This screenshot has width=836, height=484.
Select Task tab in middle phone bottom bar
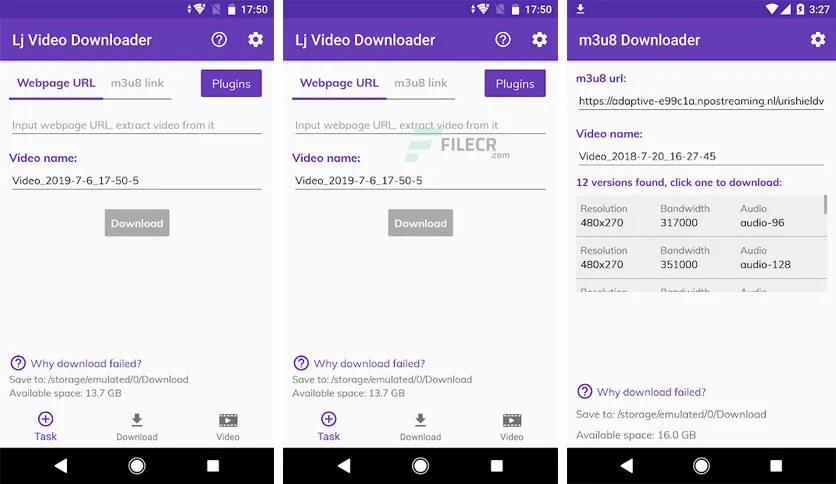[x=328, y=427]
